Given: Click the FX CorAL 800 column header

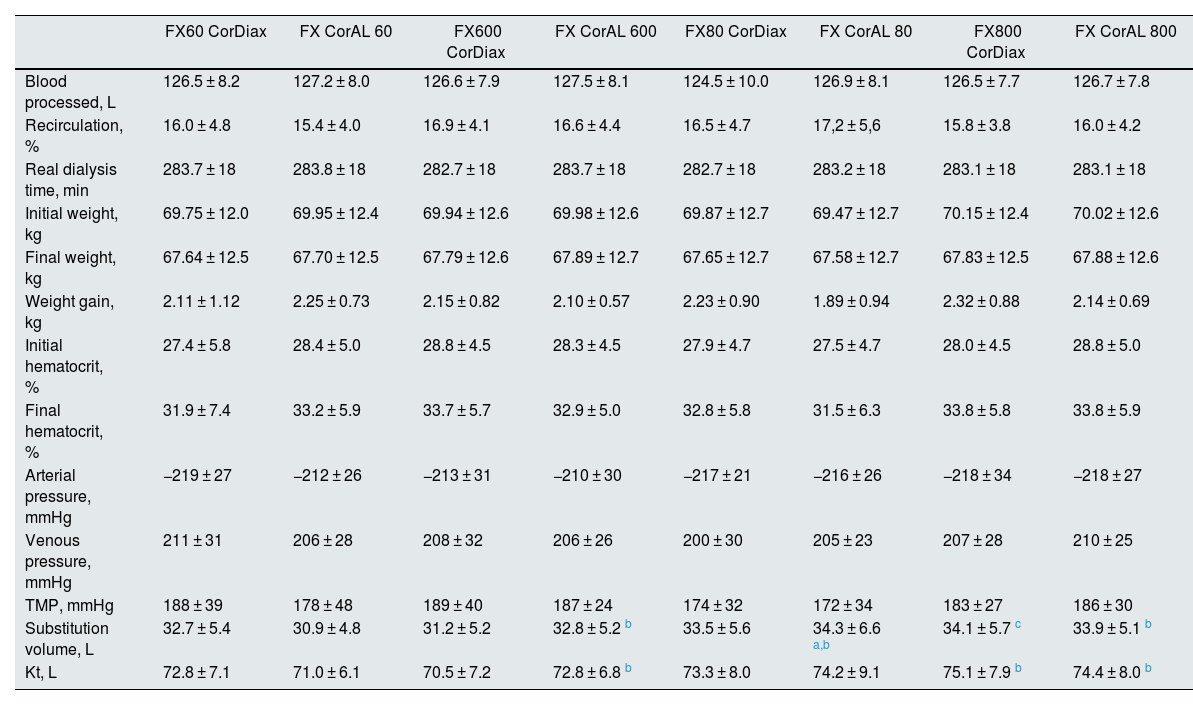Looking at the screenshot, I should (x=1126, y=31).
